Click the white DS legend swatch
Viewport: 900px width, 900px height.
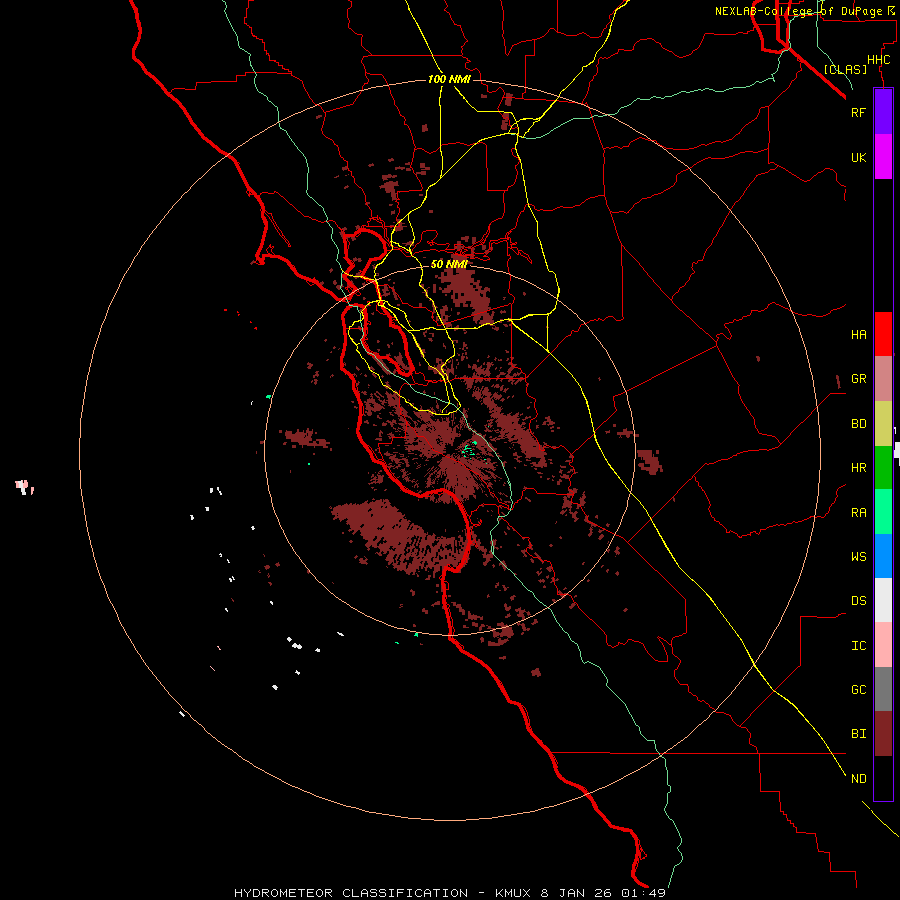pyautogui.click(x=883, y=600)
